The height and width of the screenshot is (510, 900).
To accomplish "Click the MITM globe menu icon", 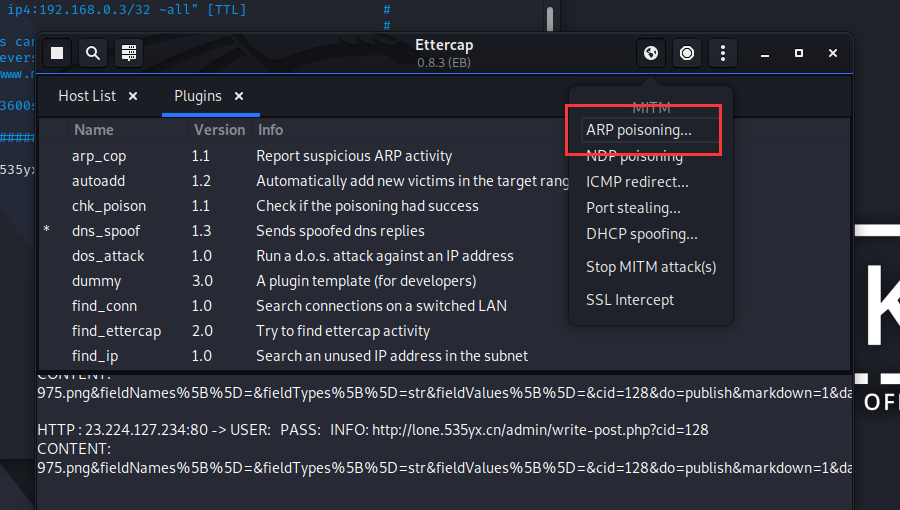I will 651,53.
